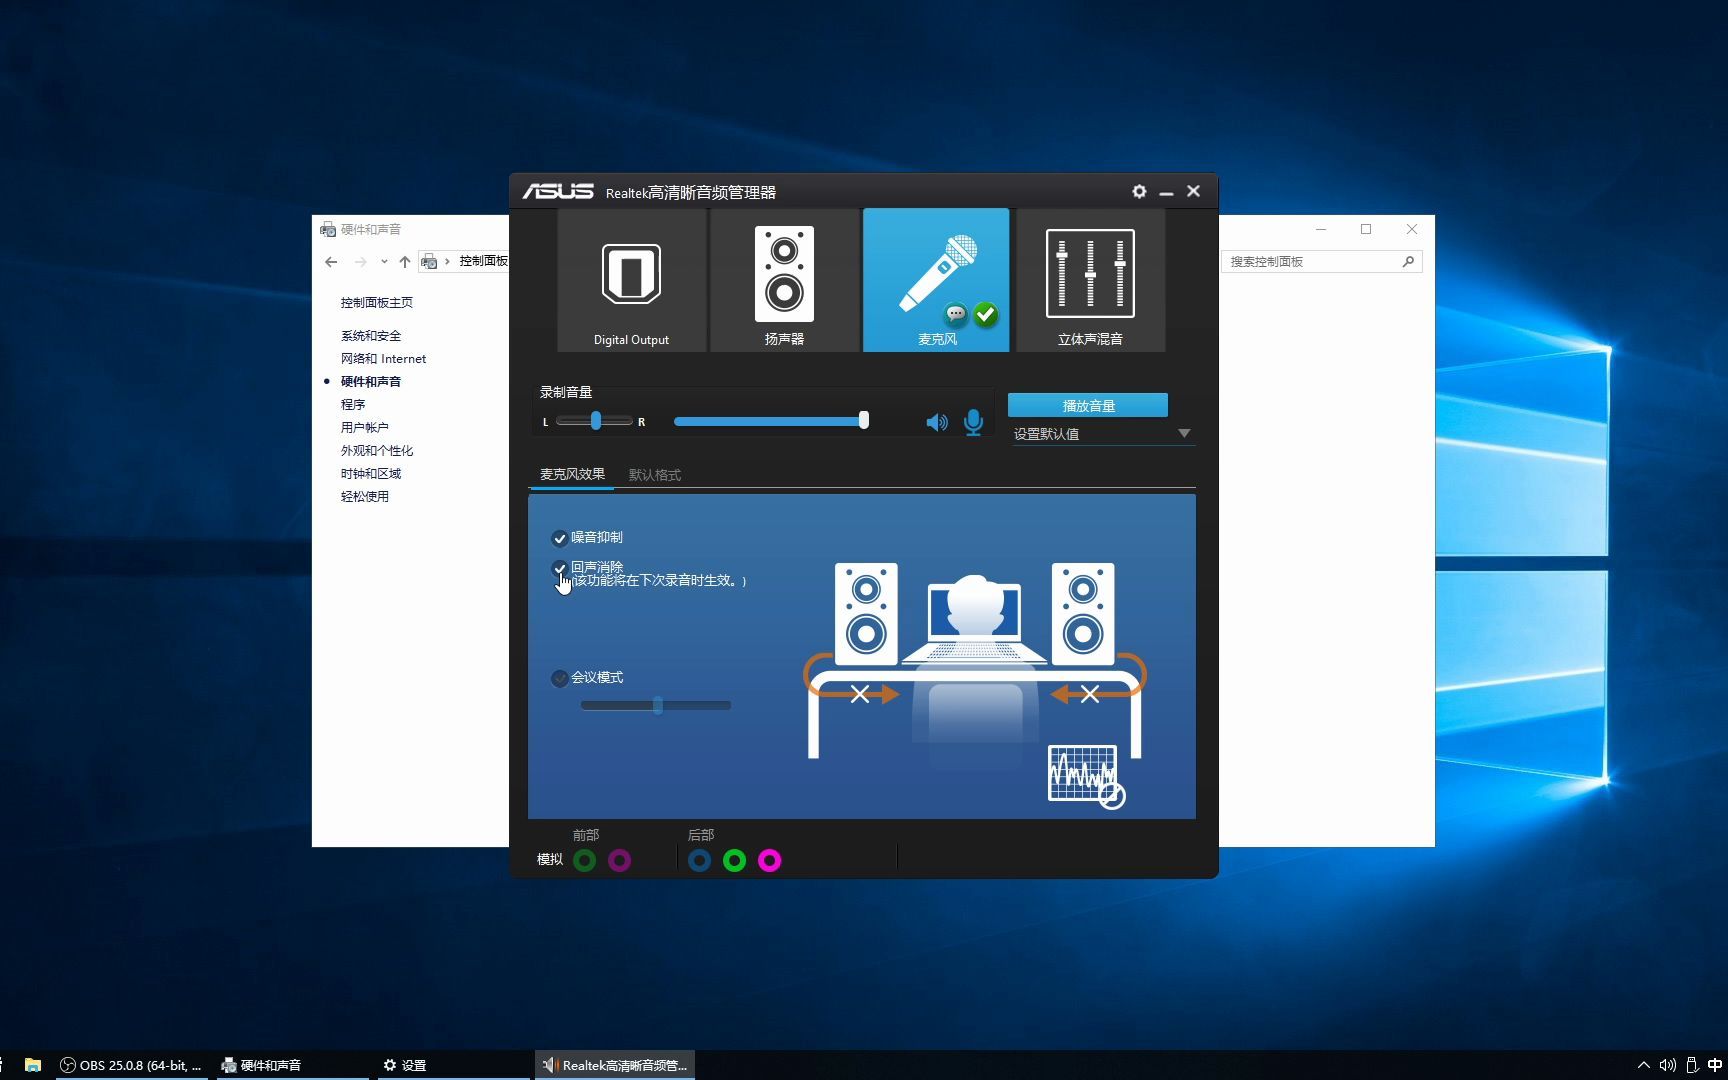1728x1080 pixels.
Task: Click the microphone boost icon
Action: pyautogui.click(x=973, y=421)
